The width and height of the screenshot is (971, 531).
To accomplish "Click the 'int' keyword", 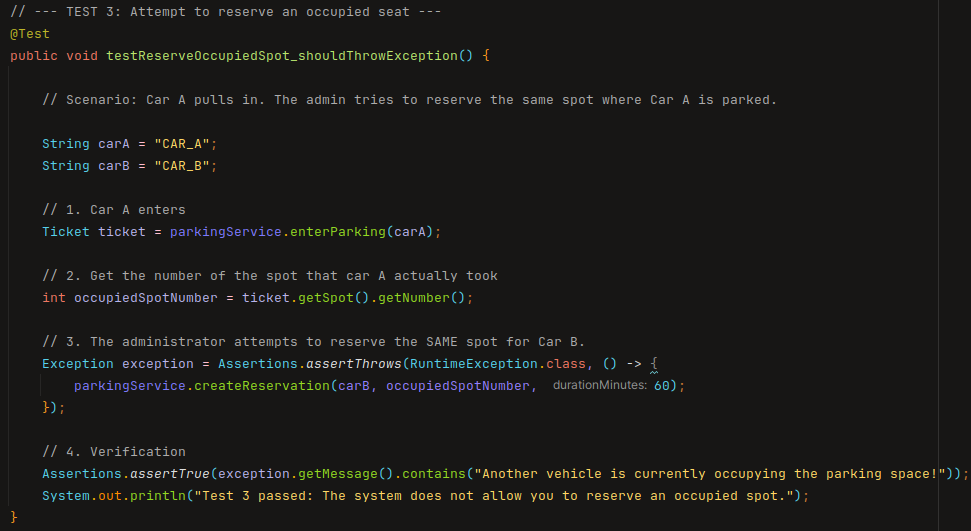I will pyautogui.click(x=54, y=298).
